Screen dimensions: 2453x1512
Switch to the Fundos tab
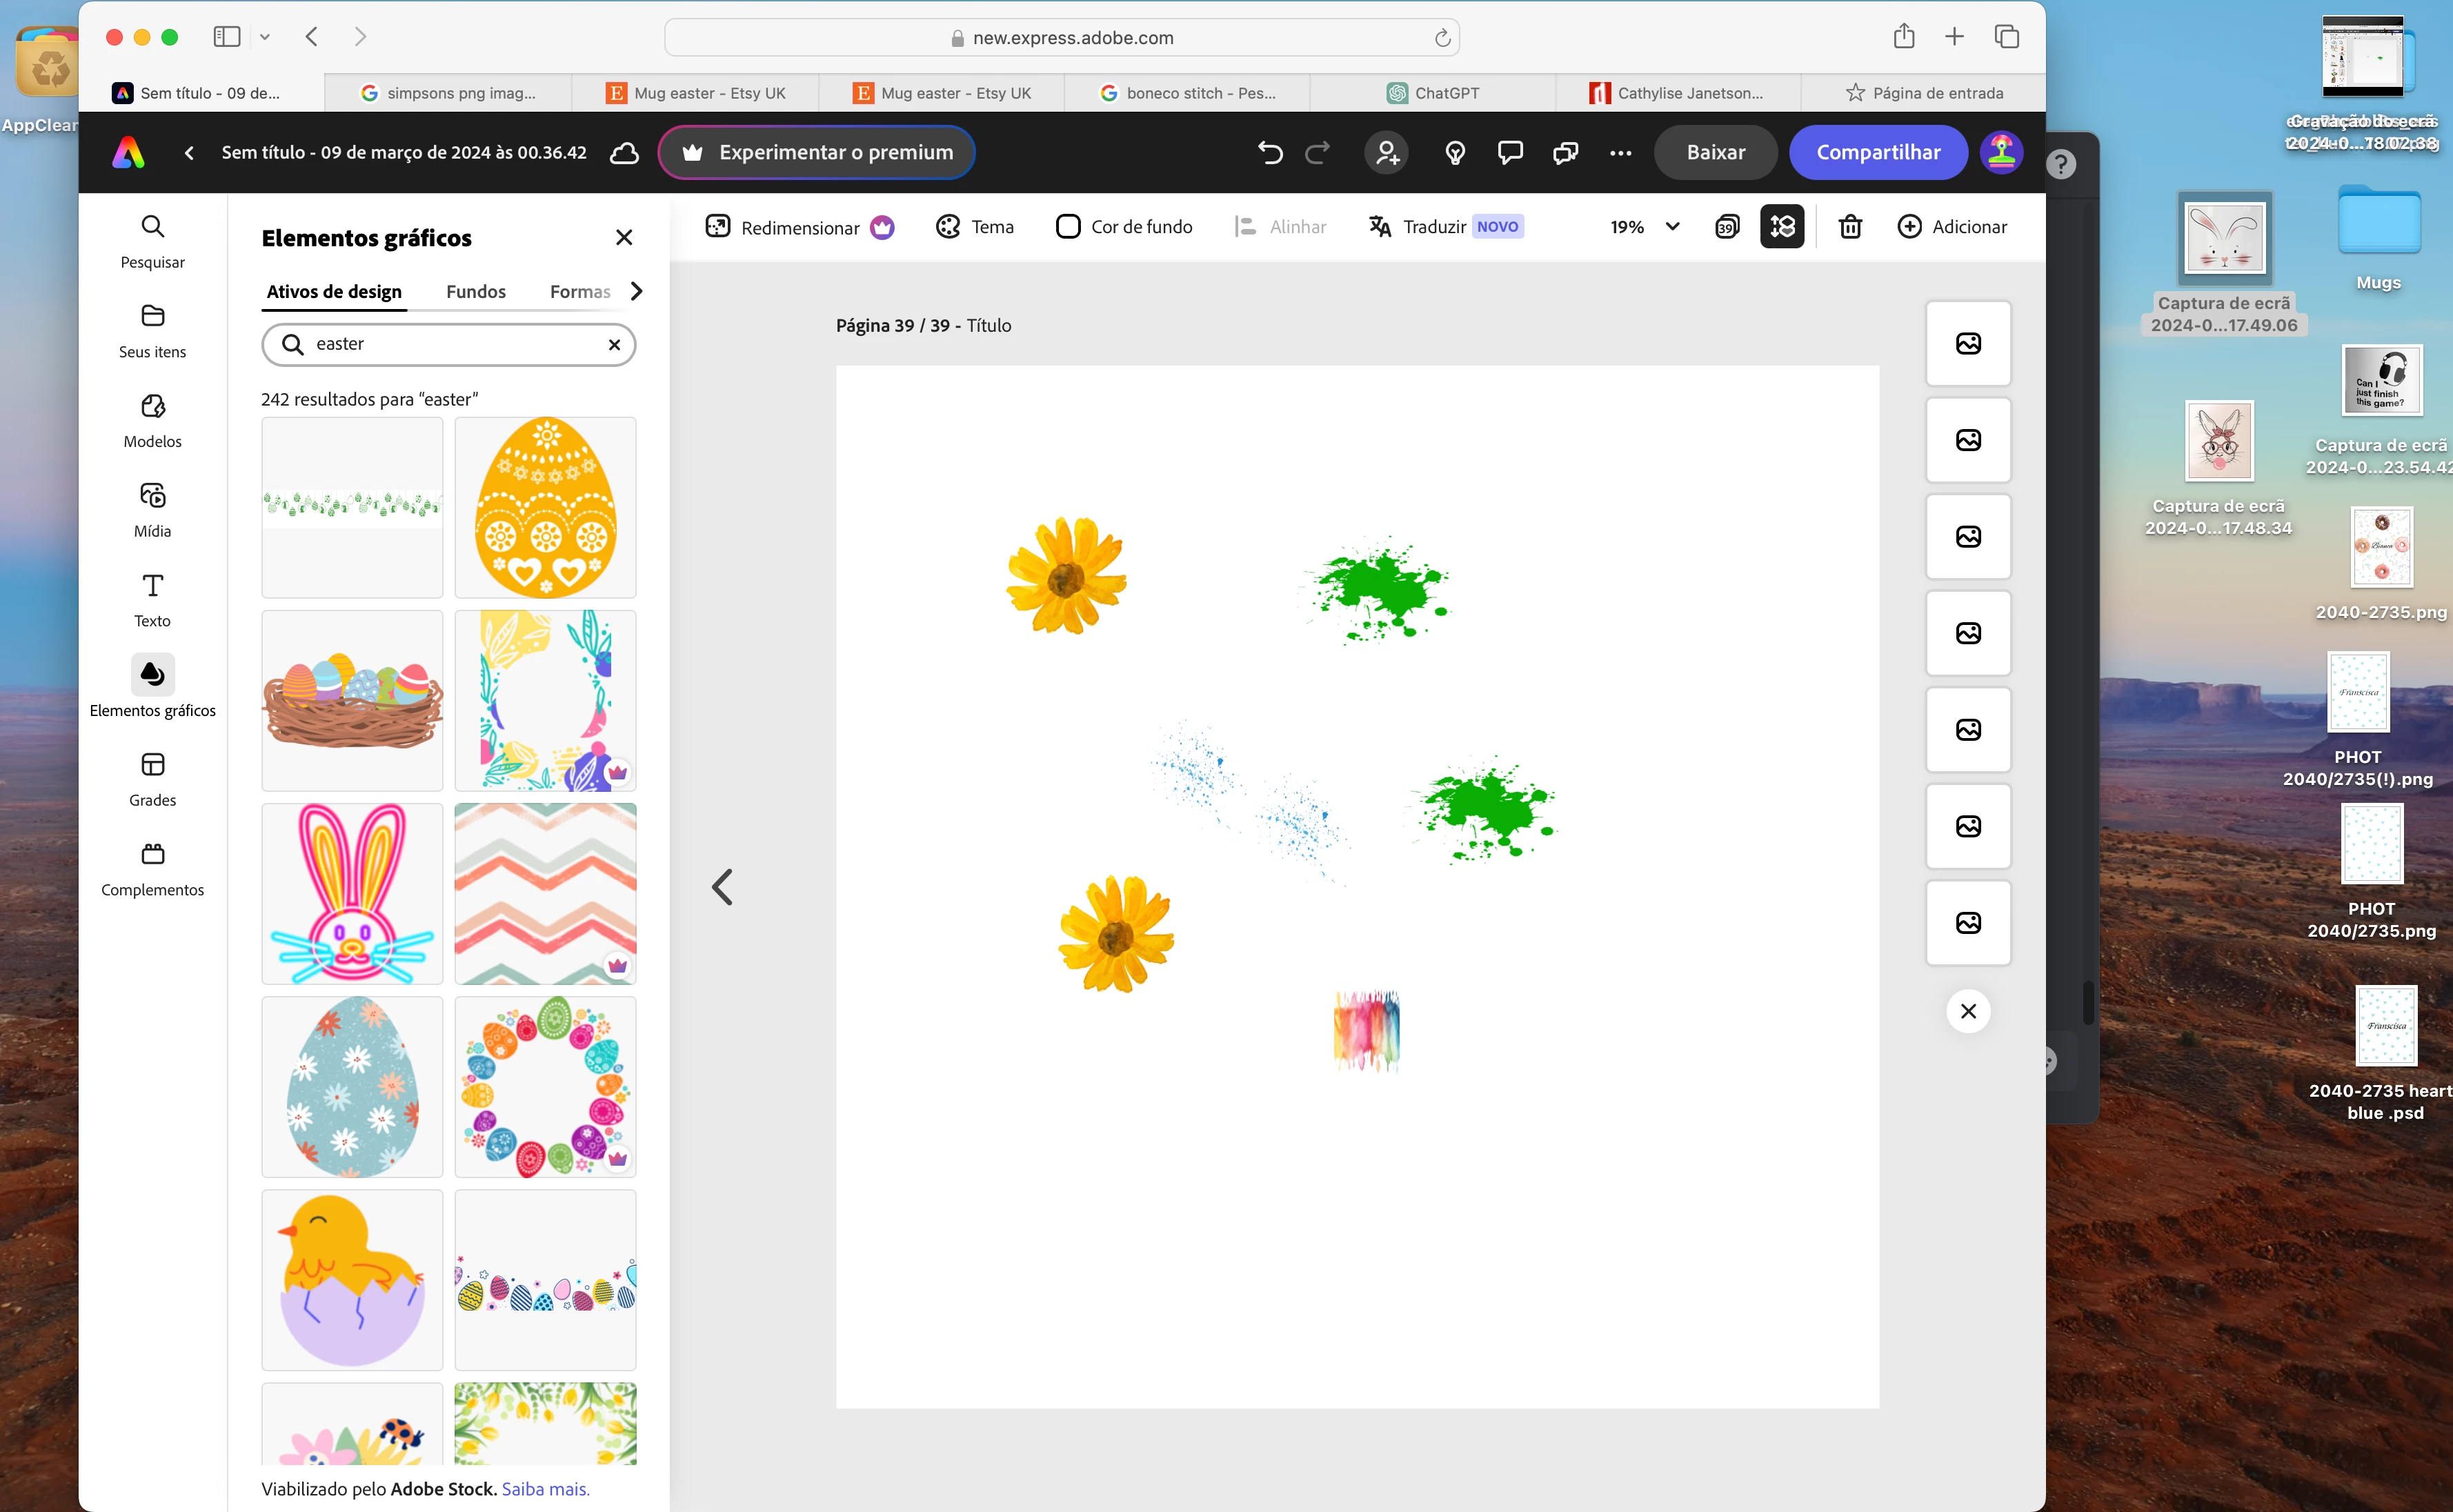click(x=475, y=291)
